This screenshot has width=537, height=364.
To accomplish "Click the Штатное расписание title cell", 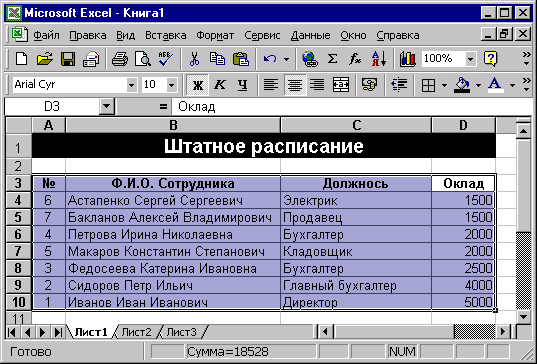I will 264,146.
